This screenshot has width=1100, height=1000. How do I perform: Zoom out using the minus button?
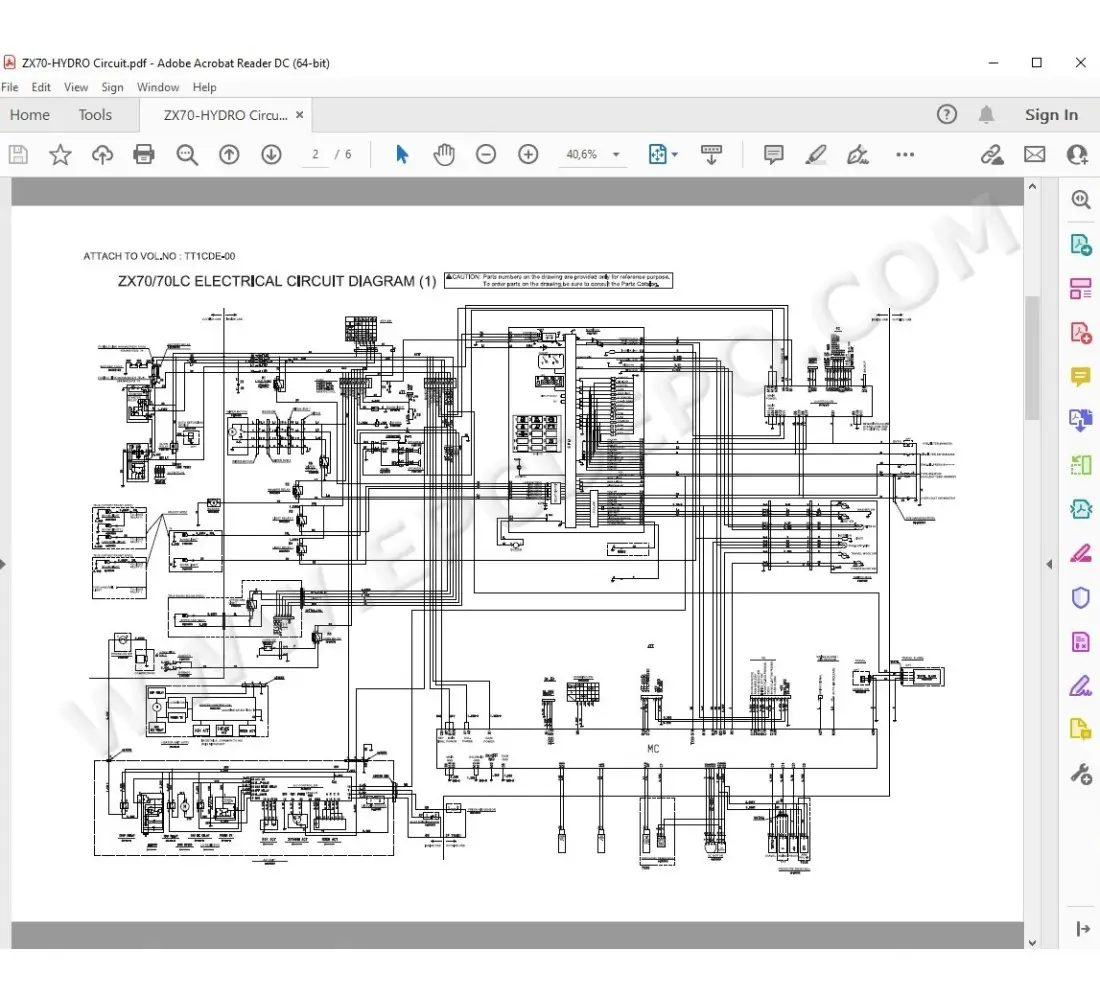pyautogui.click(x=485, y=154)
